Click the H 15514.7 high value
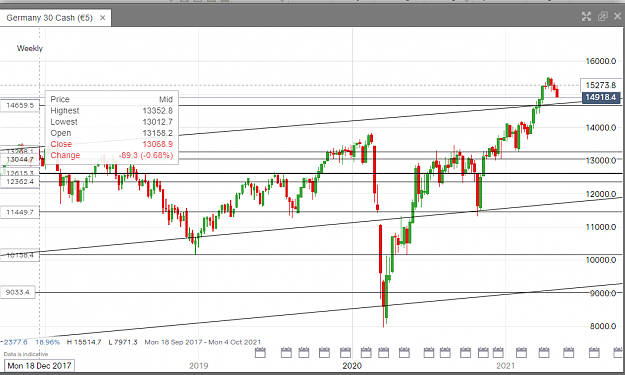 coord(84,342)
